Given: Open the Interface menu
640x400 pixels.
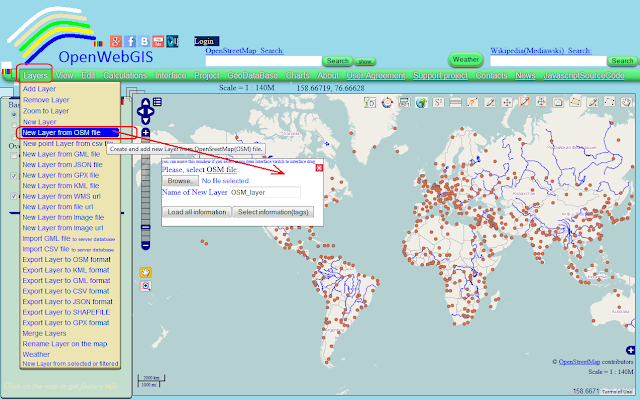Looking at the screenshot, I should click(x=171, y=76).
